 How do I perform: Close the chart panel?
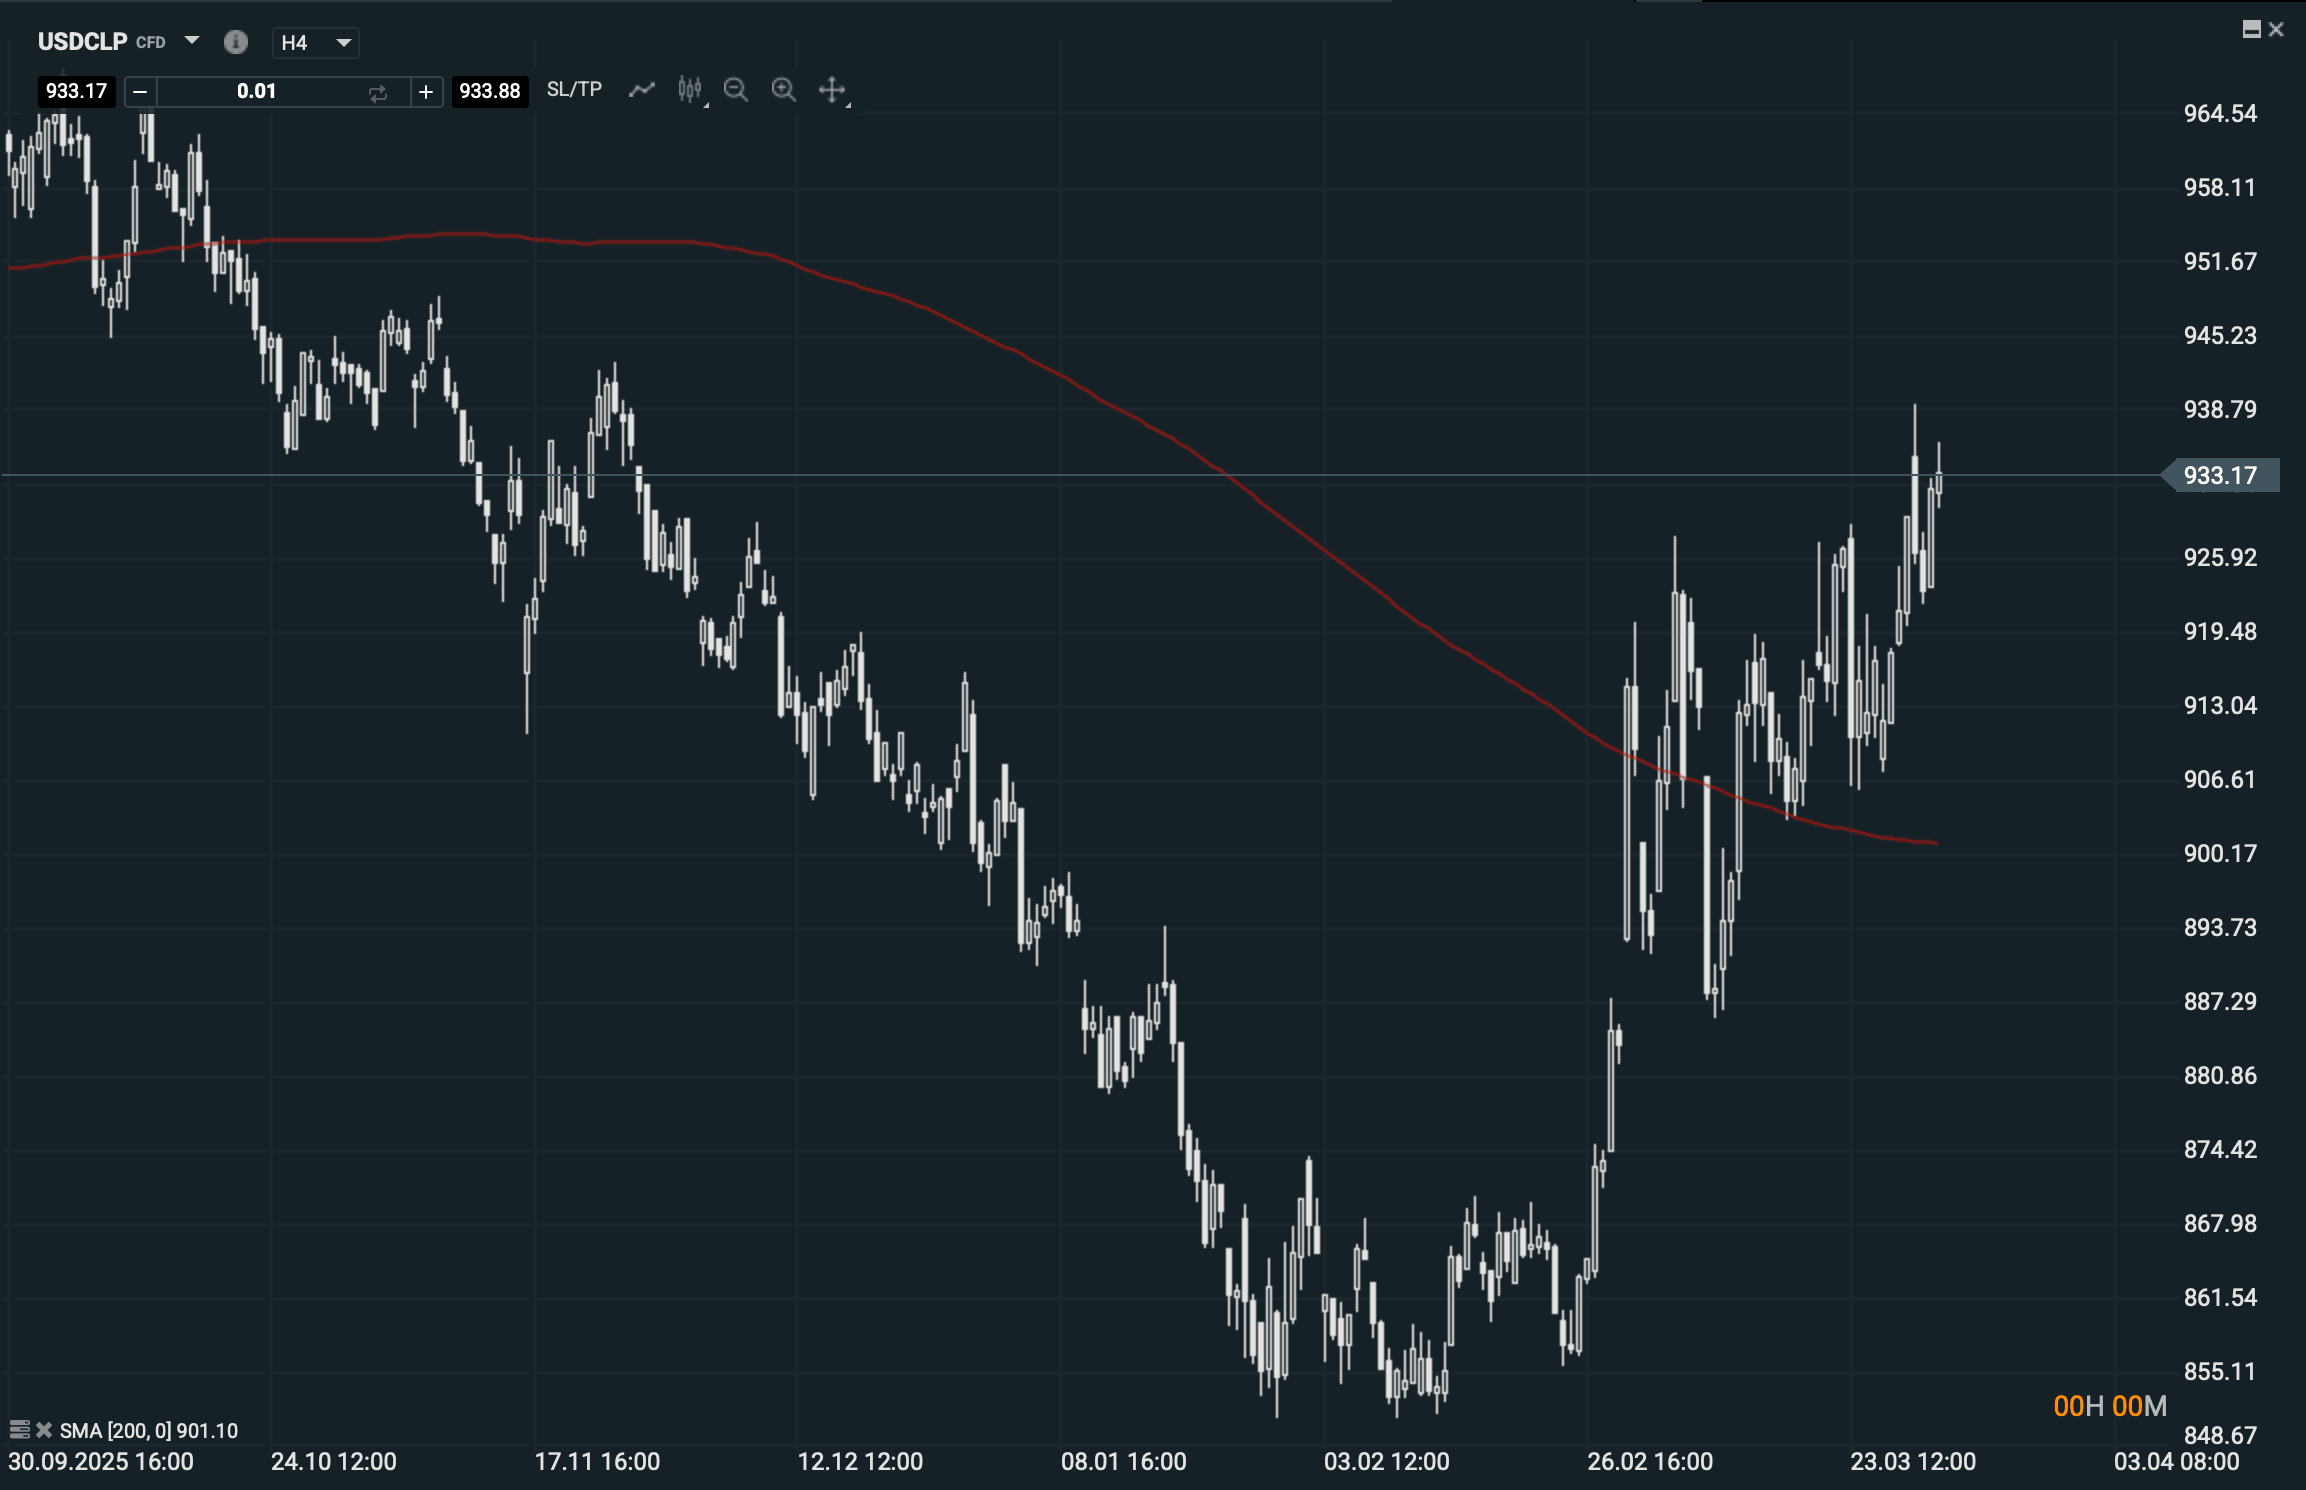(x=2276, y=29)
